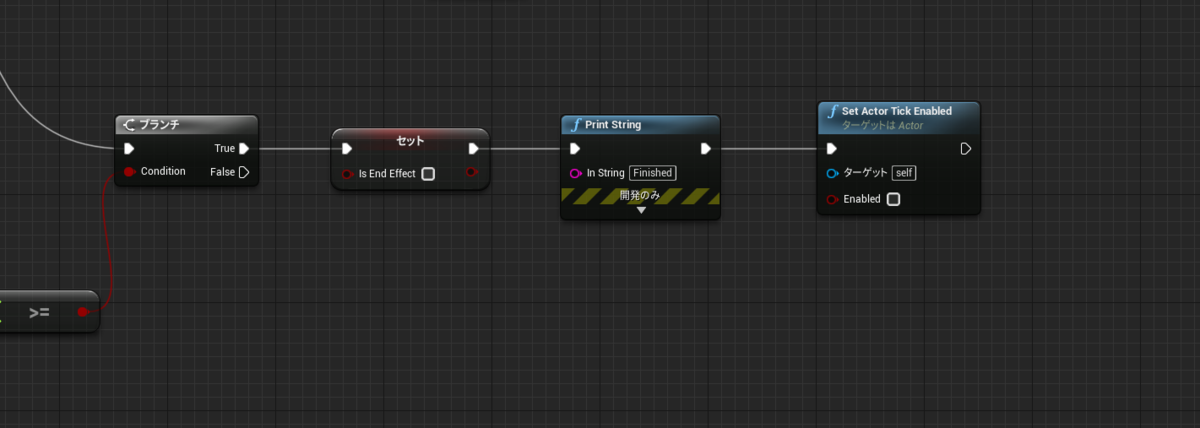Toggle the Is End Effect checkbox

click(x=428, y=174)
